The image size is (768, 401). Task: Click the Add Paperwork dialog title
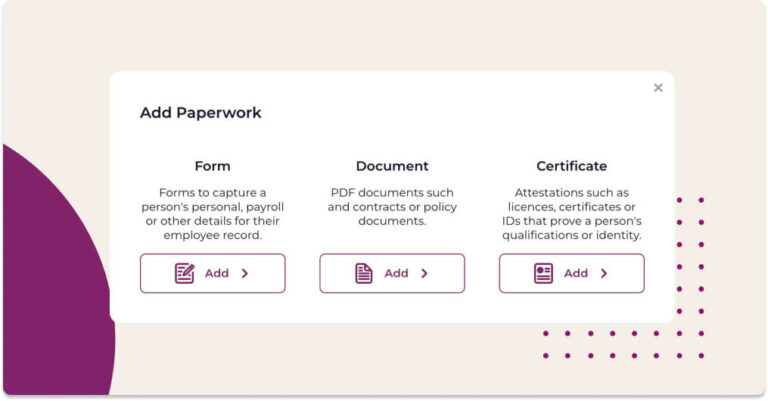[x=200, y=113]
